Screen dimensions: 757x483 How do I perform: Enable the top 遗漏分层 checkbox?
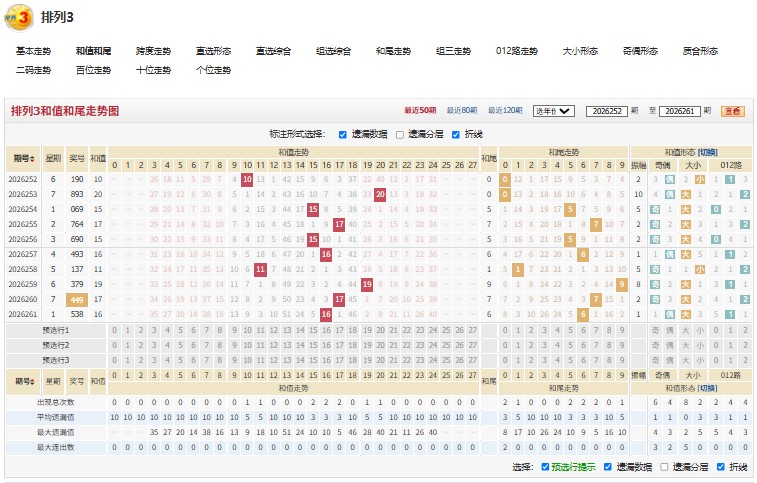coord(400,135)
